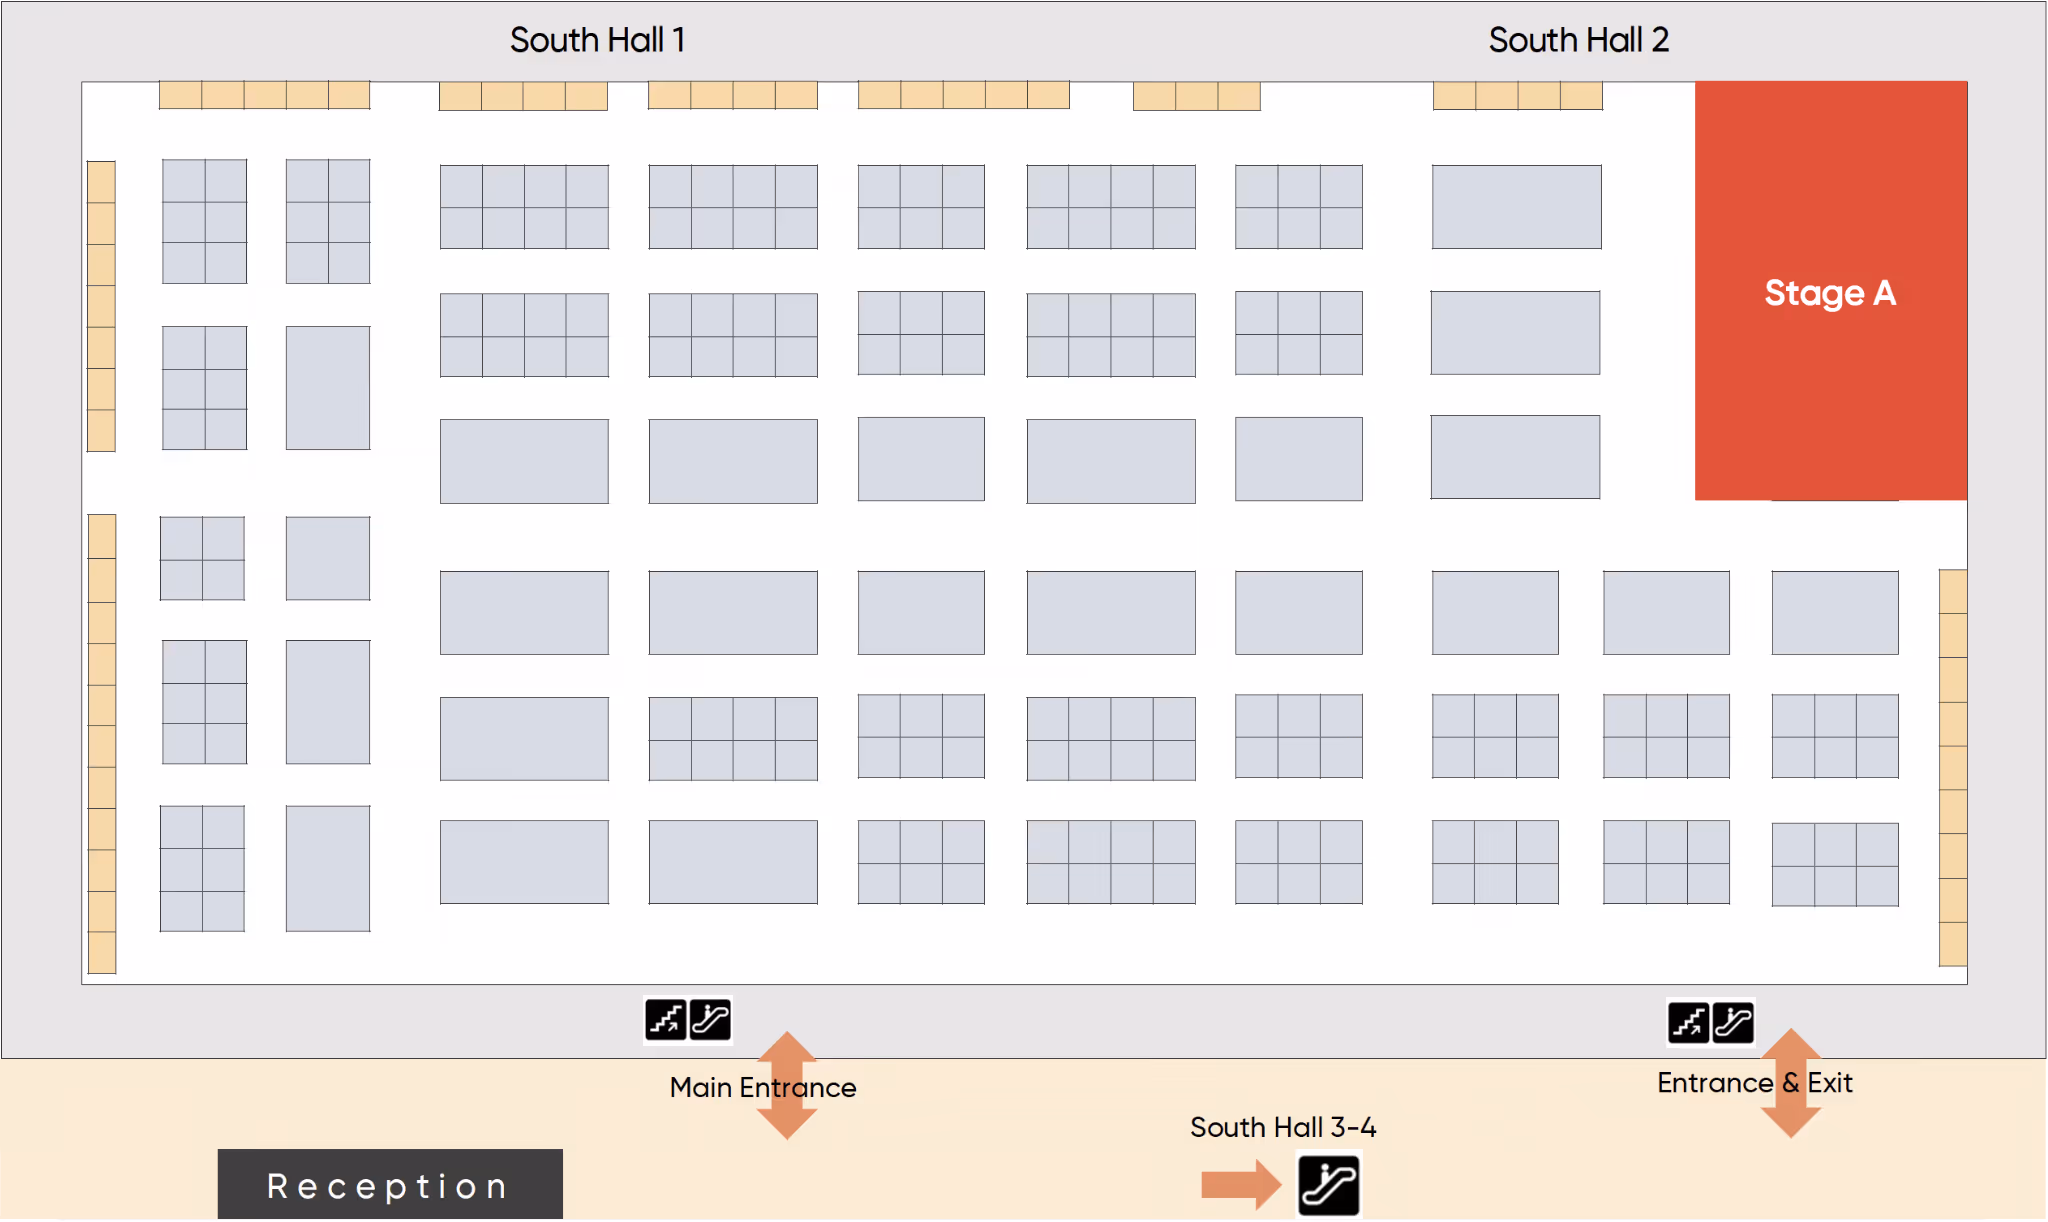Select the large booth left of Stage A top
The width and height of the screenshot is (2048, 1222).
[x=1516, y=207]
